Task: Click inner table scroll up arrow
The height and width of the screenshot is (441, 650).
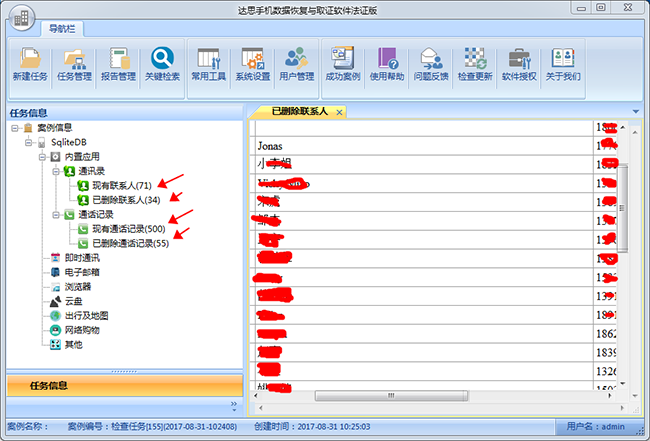Action: pos(623,127)
